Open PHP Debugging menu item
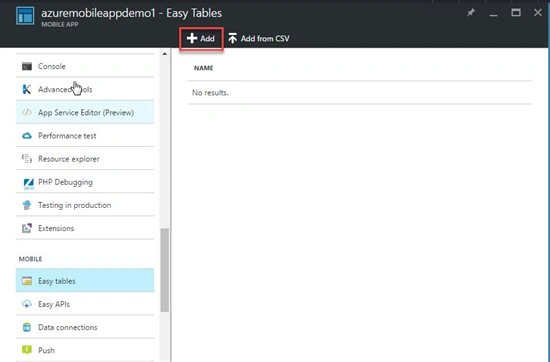550x362 pixels. click(x=85, y=182)
